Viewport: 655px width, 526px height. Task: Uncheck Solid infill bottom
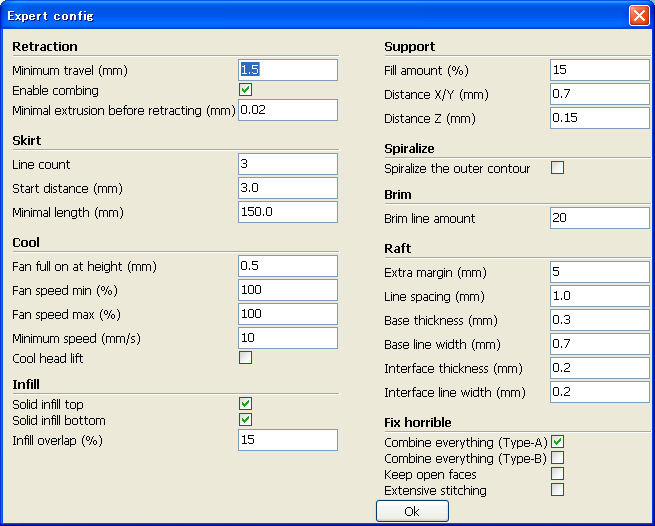245,420
